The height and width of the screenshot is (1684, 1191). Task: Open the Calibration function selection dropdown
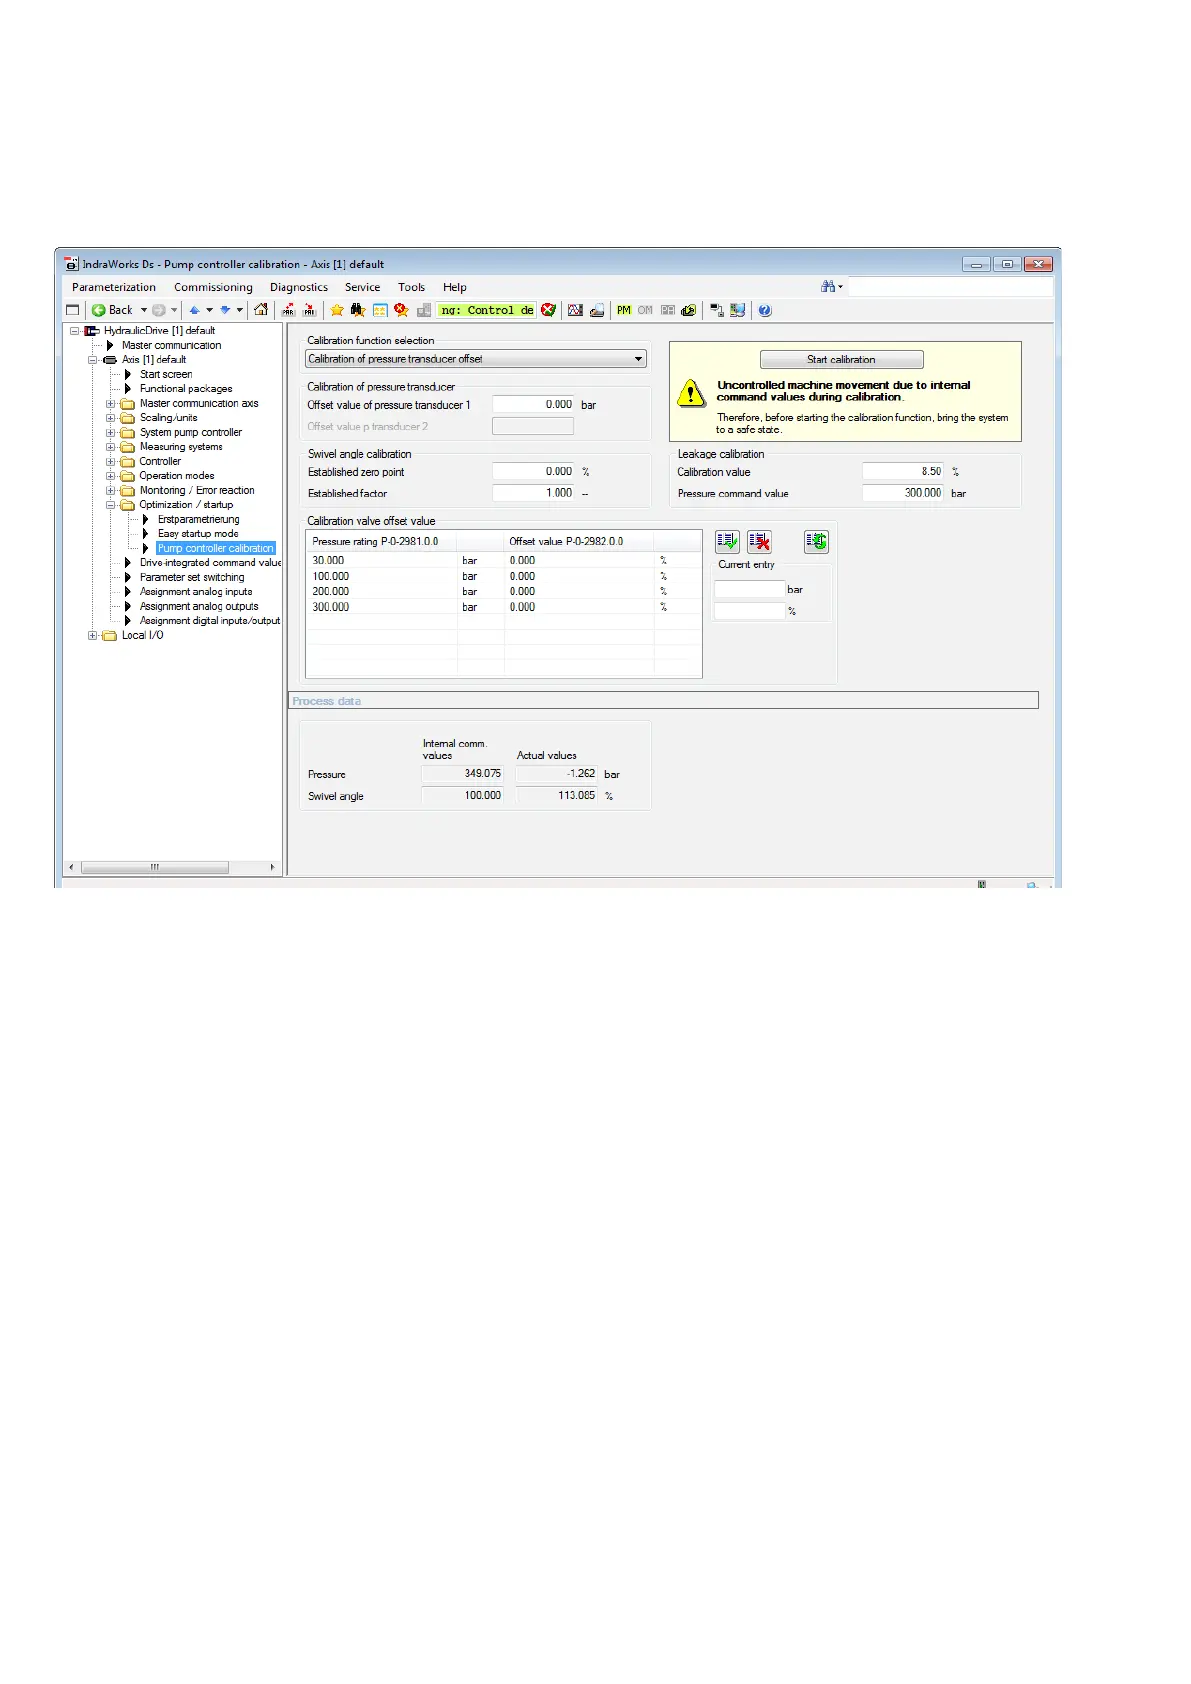(476, 359)
